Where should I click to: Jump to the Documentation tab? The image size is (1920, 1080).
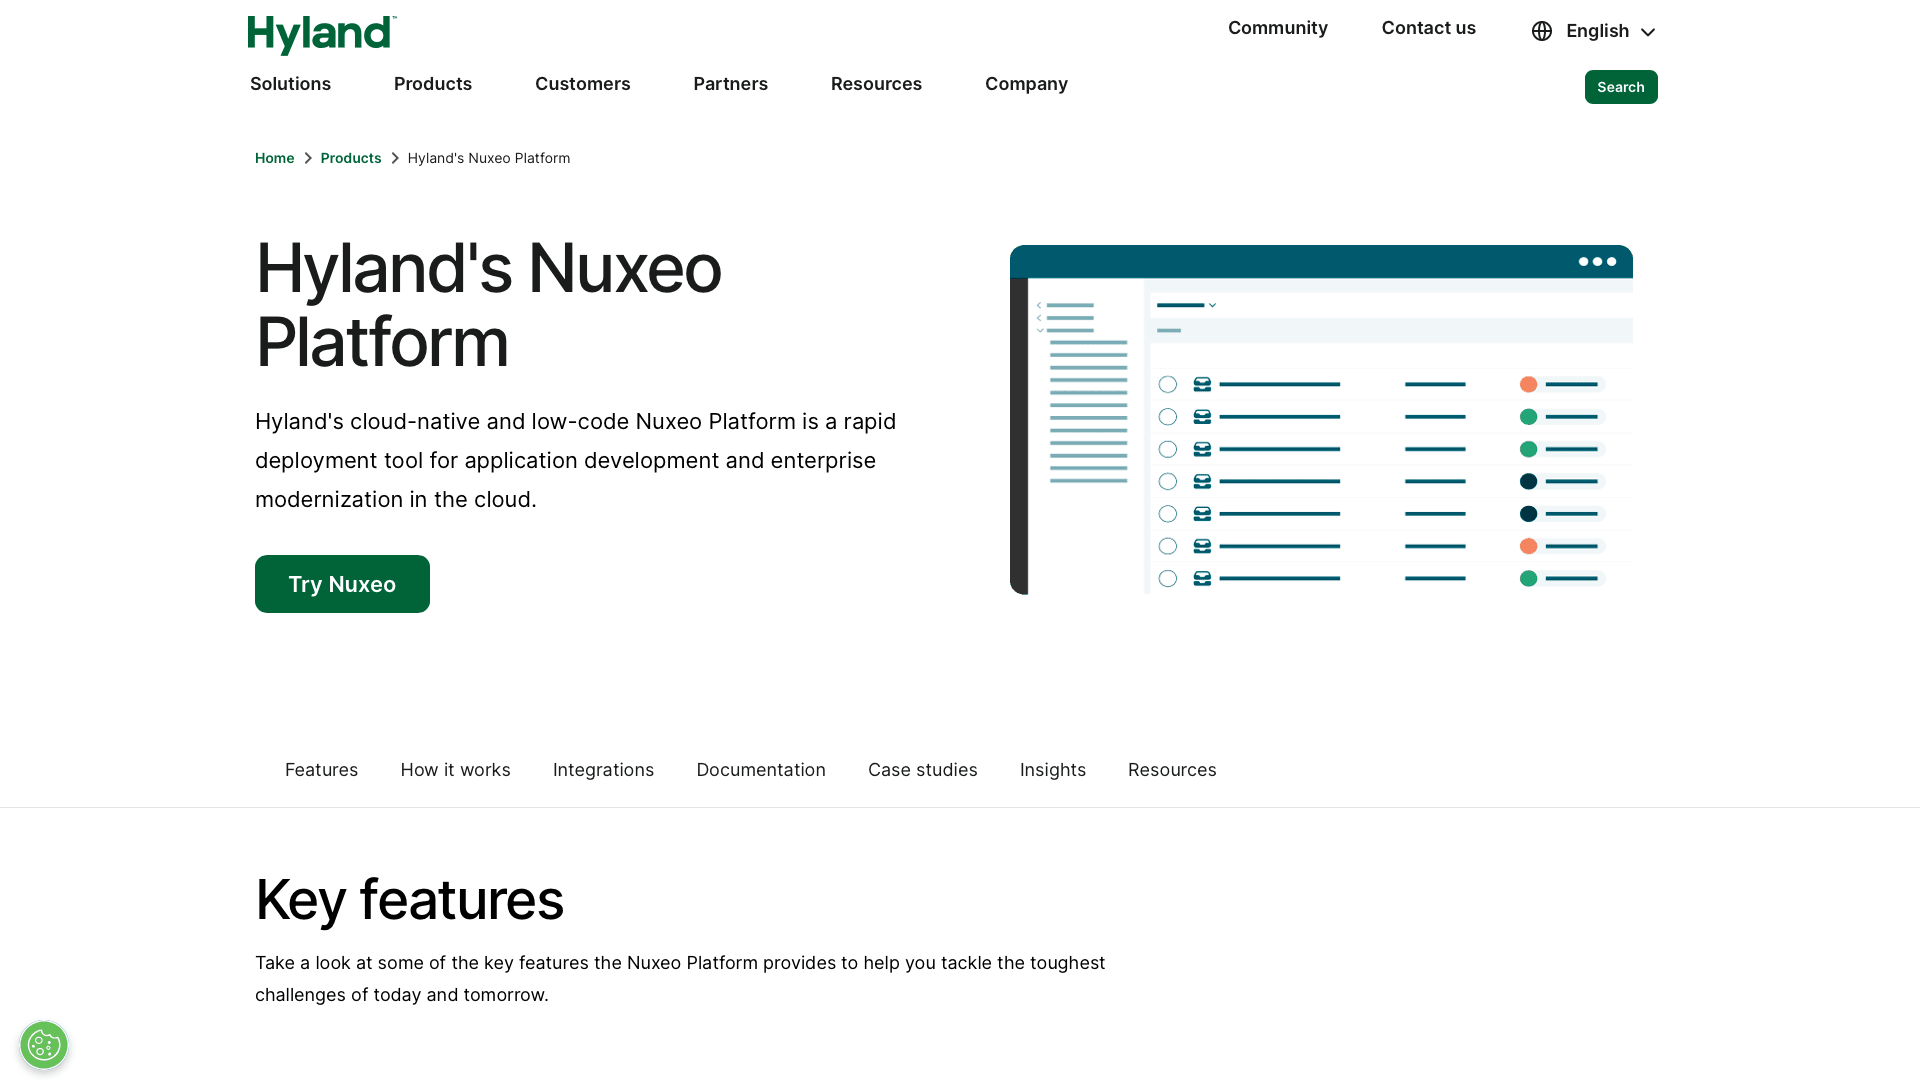tap(761, 770)
